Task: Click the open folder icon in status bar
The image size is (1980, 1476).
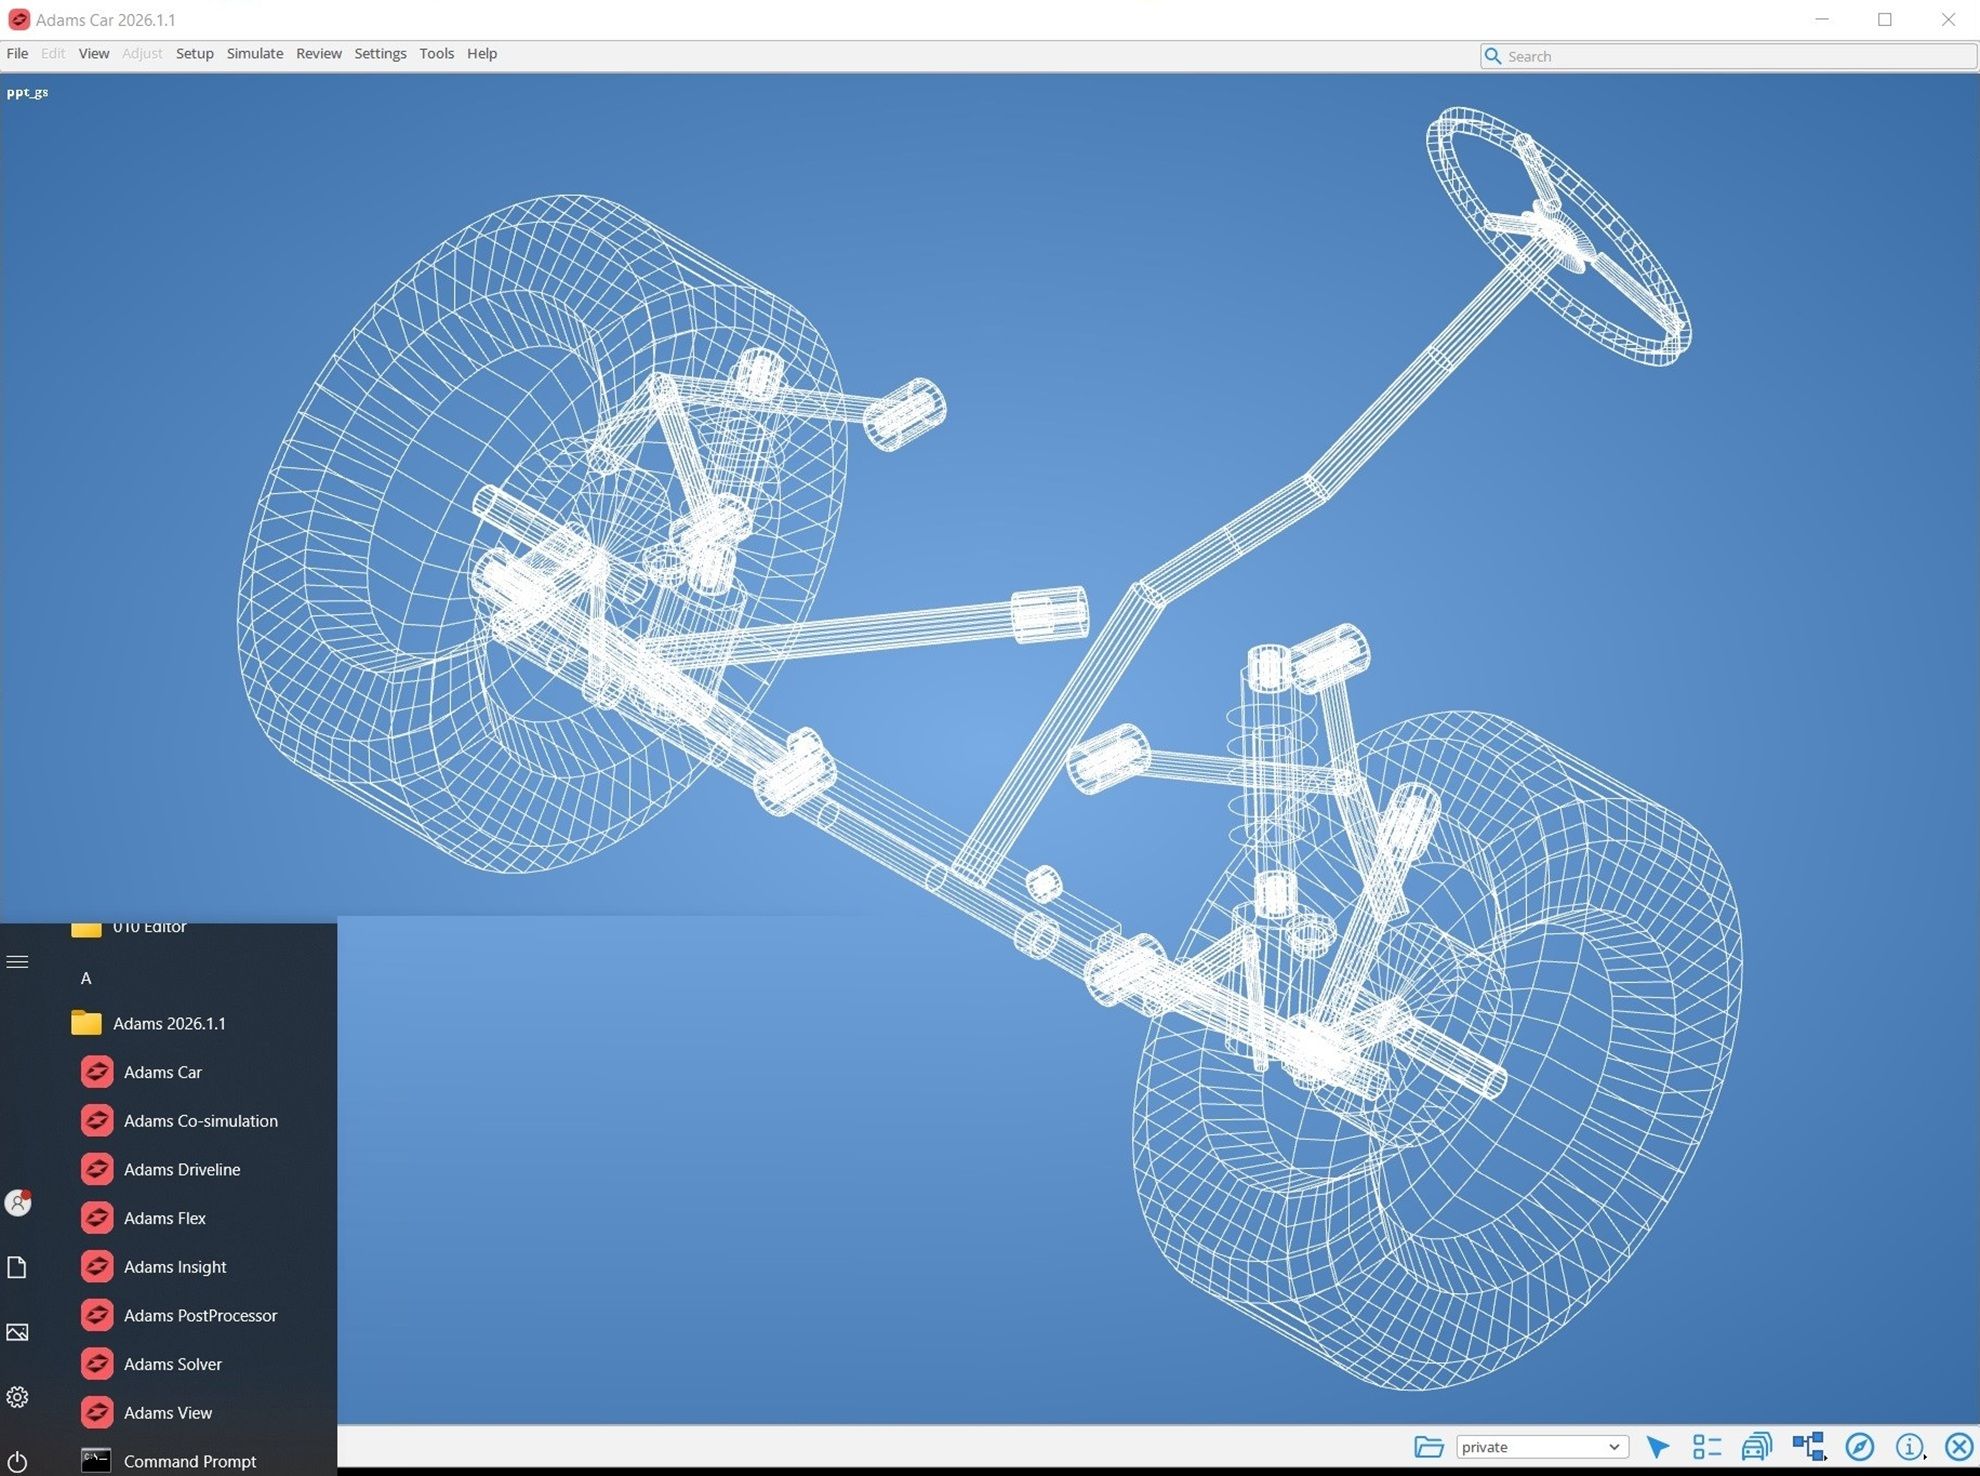Action: [1429, 1447]
